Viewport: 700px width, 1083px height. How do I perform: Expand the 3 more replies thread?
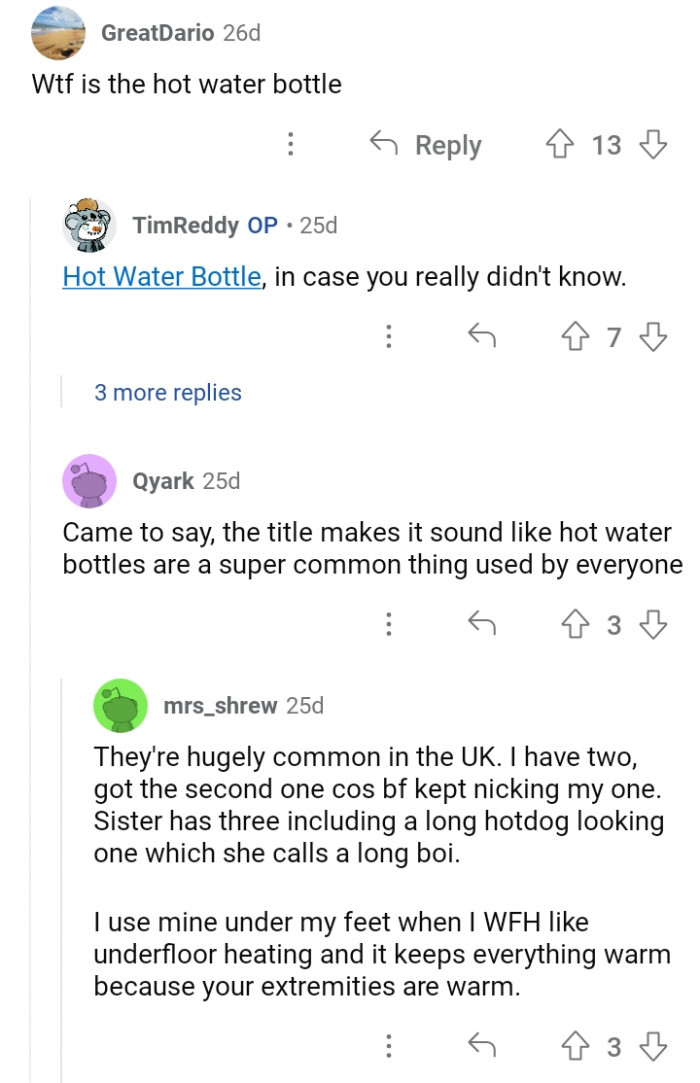click(x=167, y=392)
